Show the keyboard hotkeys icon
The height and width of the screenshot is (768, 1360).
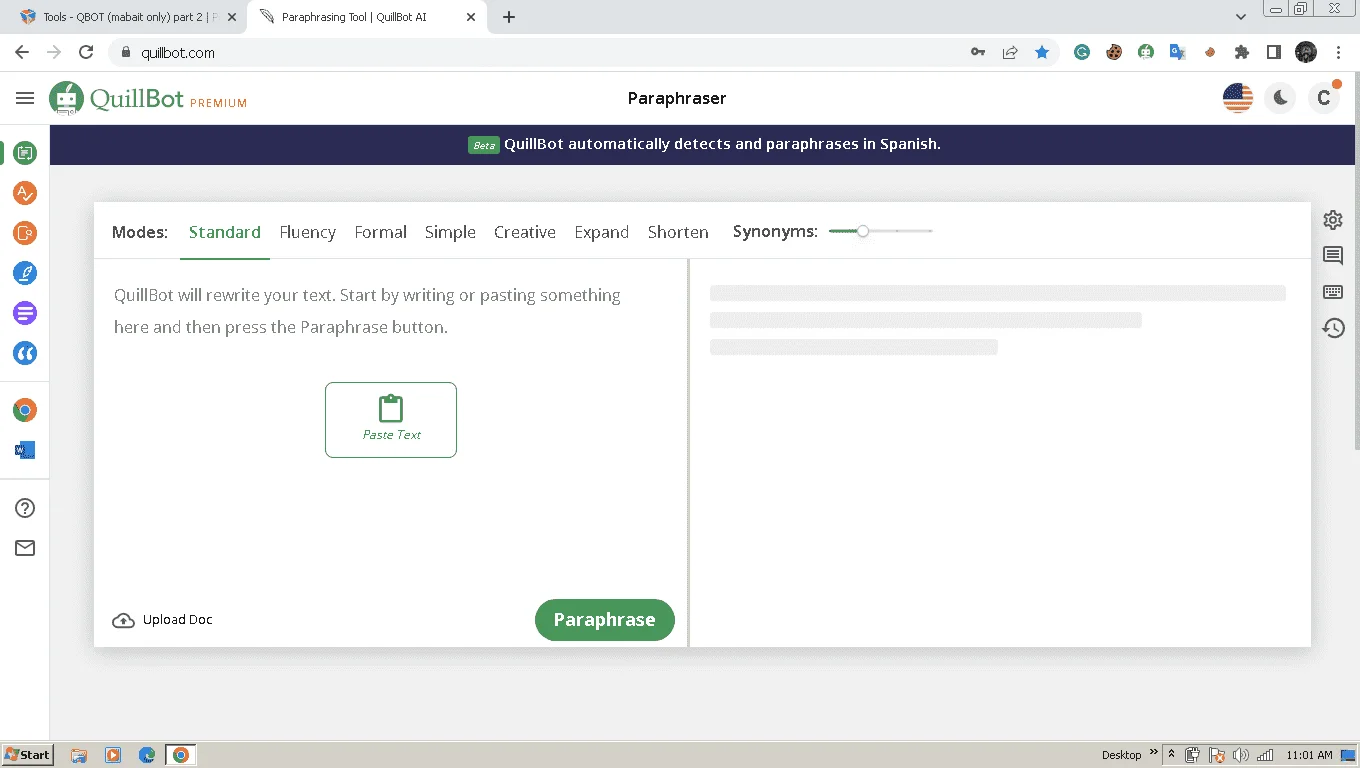1333,292
